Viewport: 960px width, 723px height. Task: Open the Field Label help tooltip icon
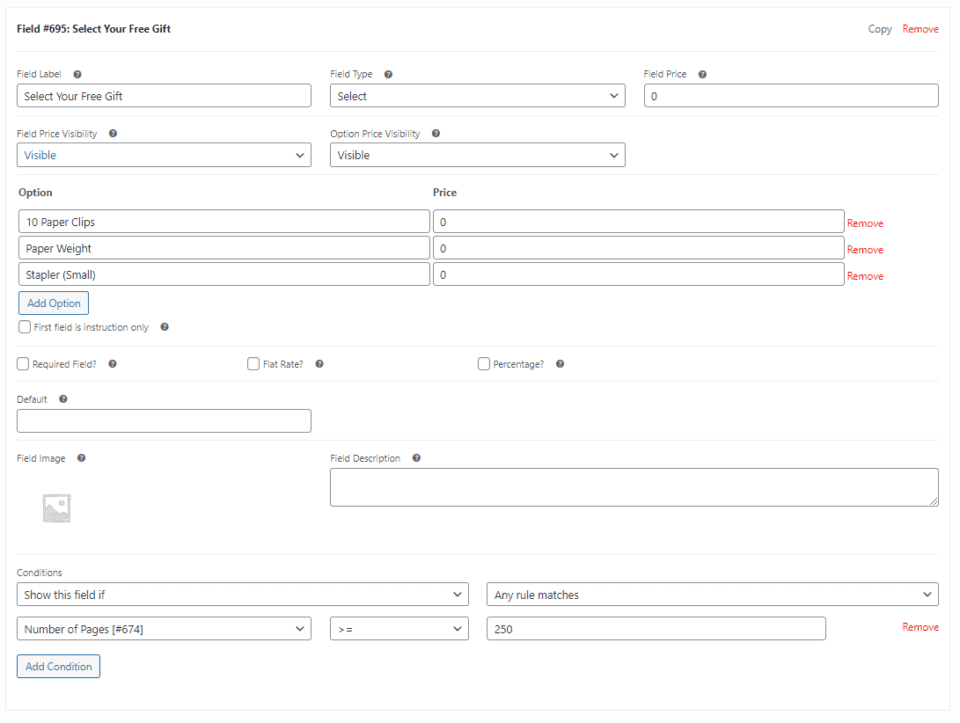click(77, 74)
